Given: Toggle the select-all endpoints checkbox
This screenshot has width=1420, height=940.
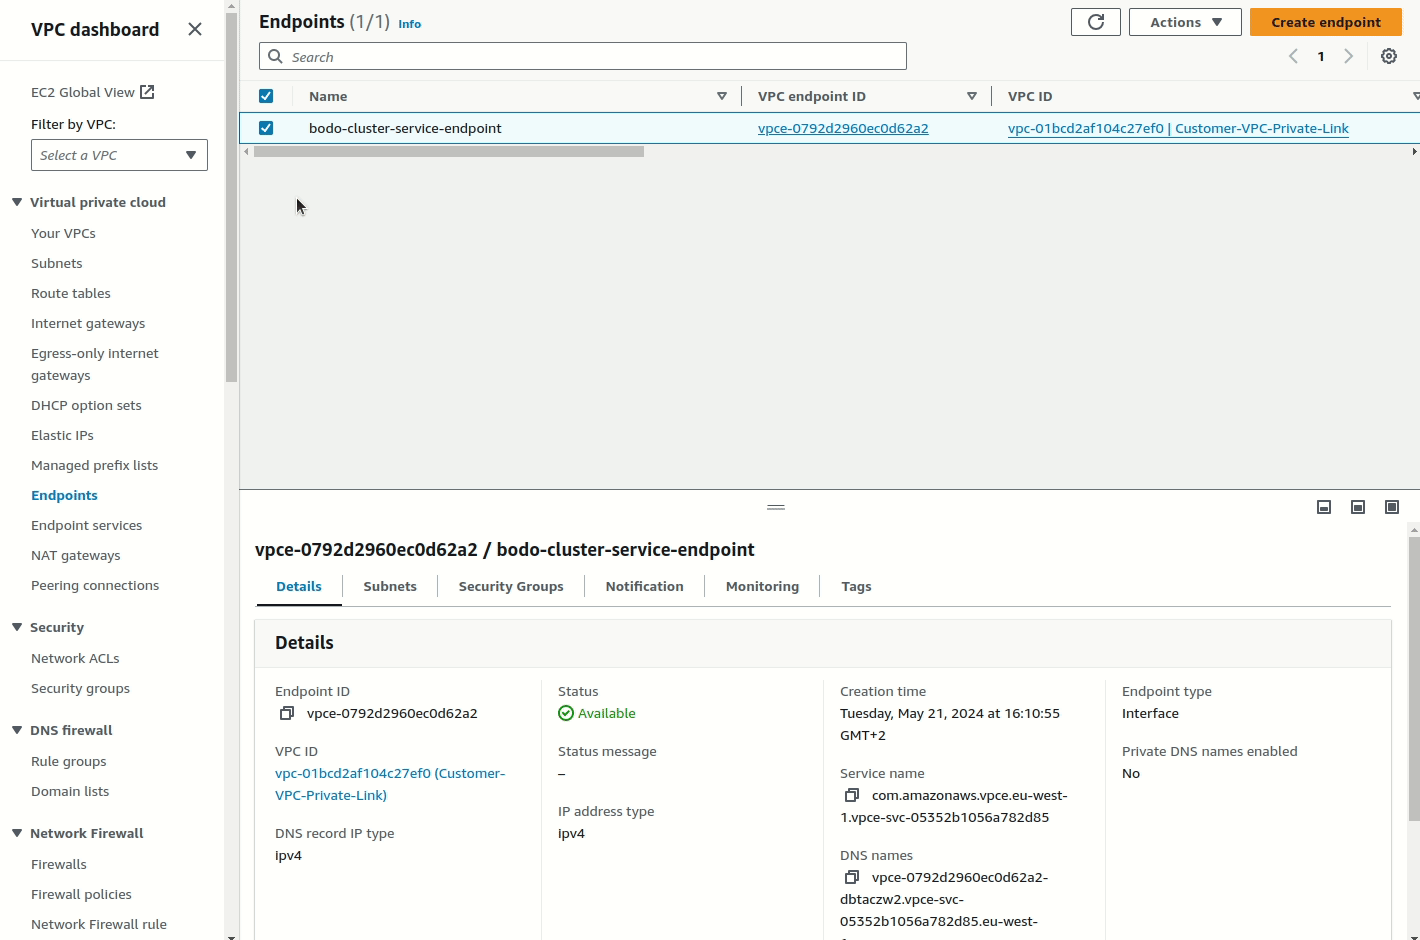Looking at the screenshot, I should [x=266, y=95].
